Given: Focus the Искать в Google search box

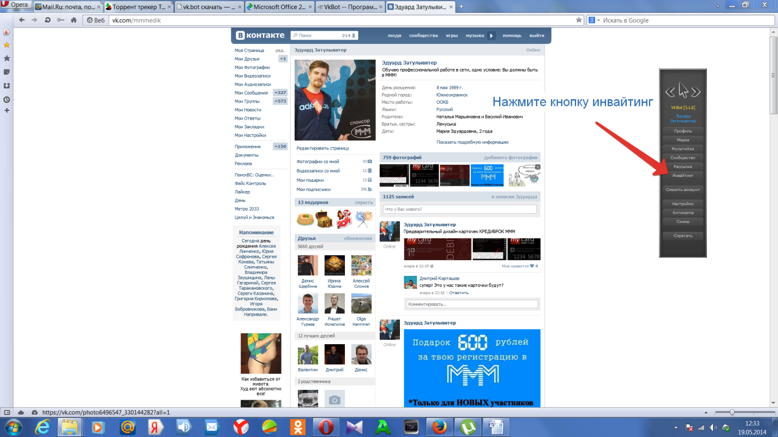Looking at the screenshot, I should pos(687,20).
